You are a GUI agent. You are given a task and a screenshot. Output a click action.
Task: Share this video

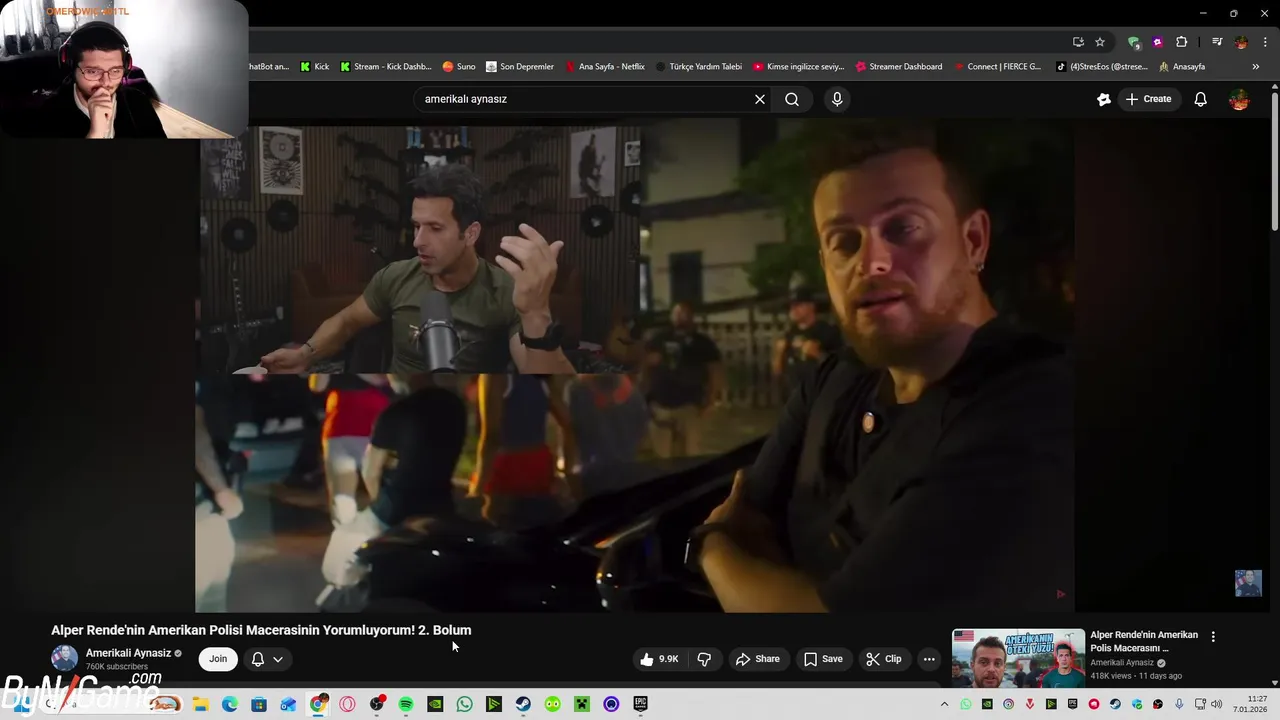click(757, 659)
